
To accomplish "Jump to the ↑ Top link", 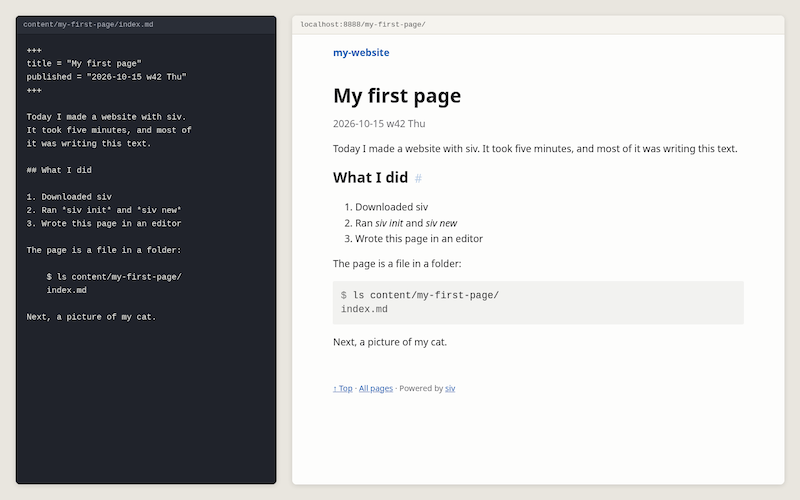I will (342, 388).
